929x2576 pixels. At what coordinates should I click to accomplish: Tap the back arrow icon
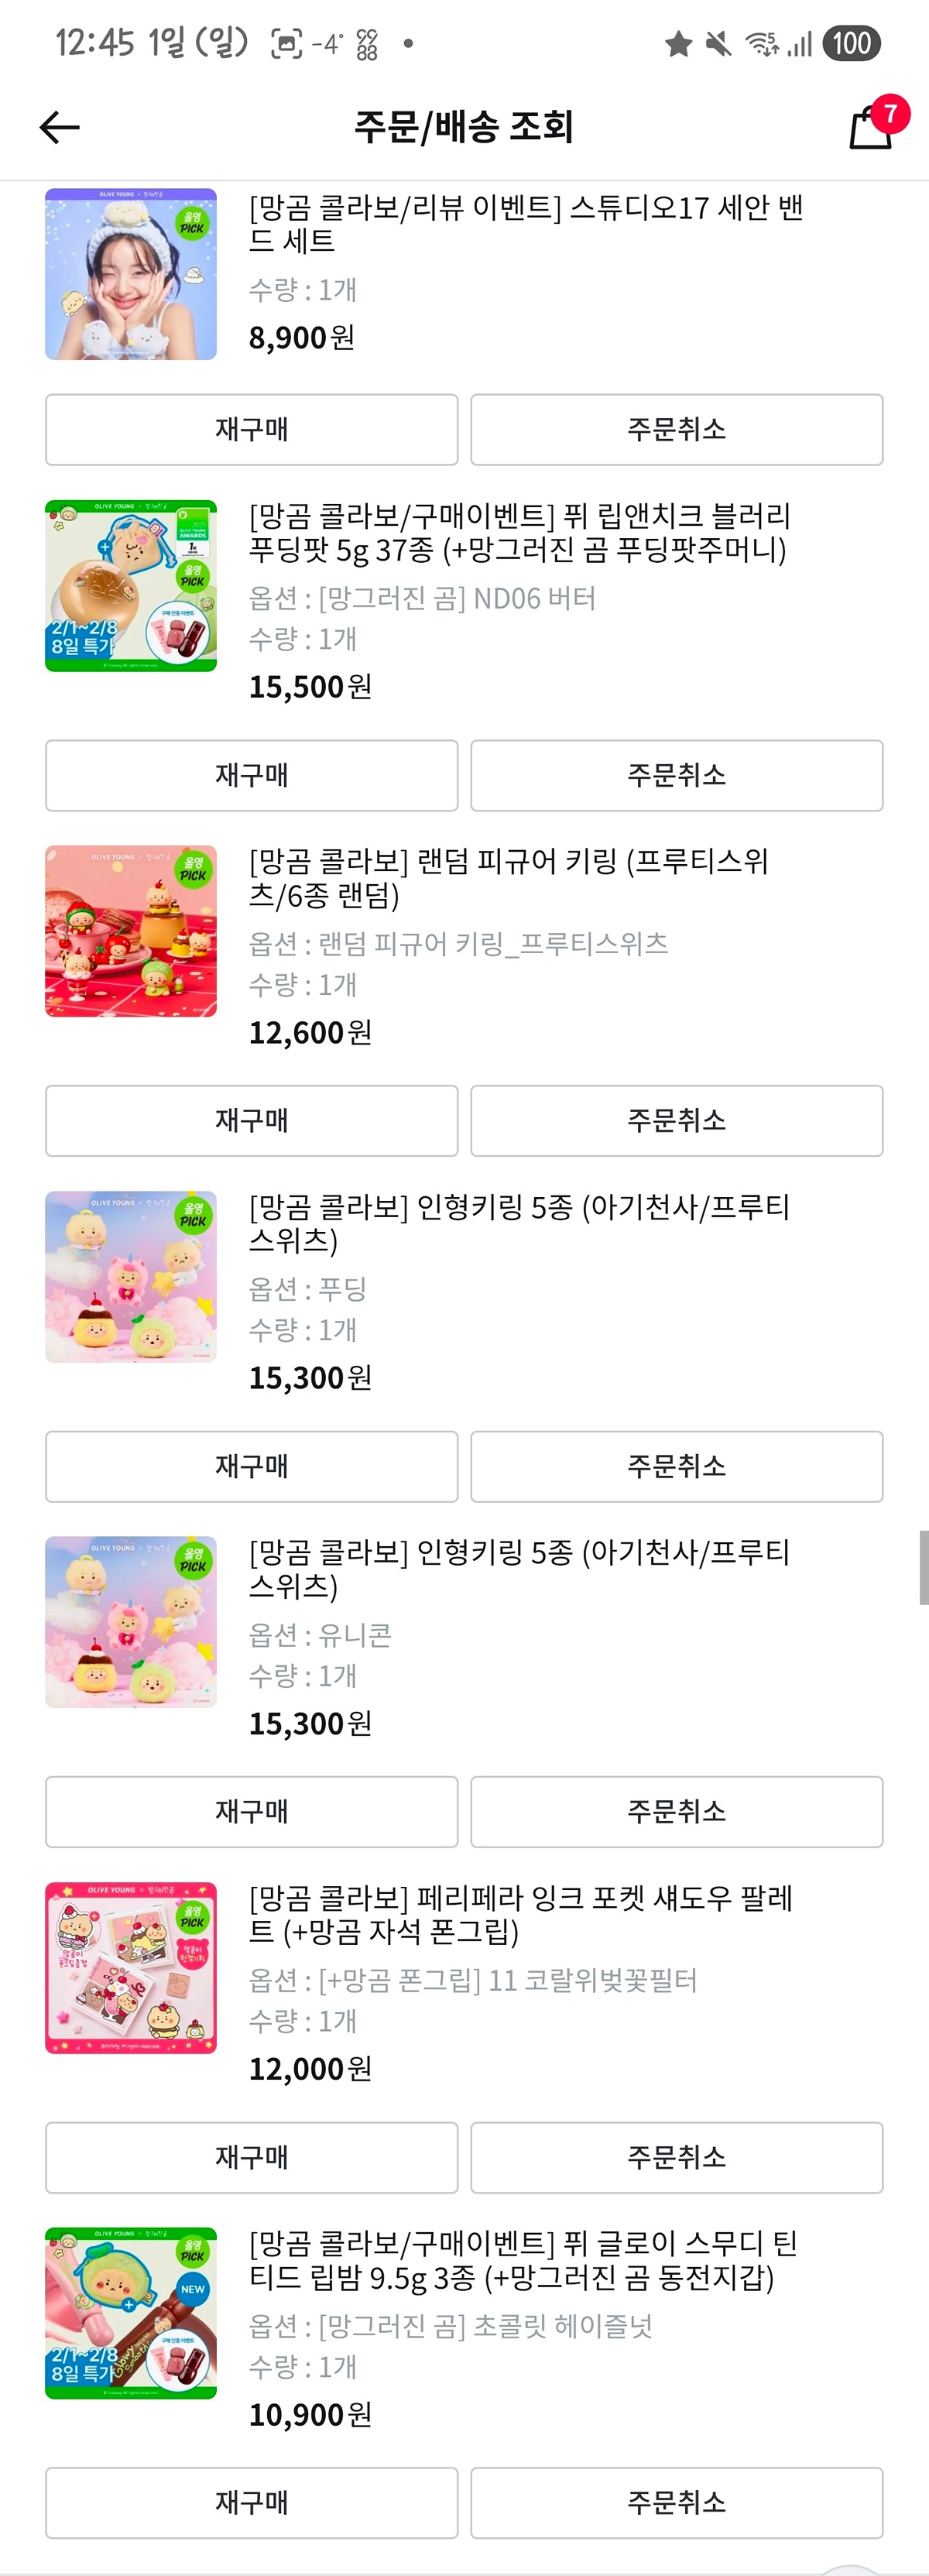tap(59, 127)
